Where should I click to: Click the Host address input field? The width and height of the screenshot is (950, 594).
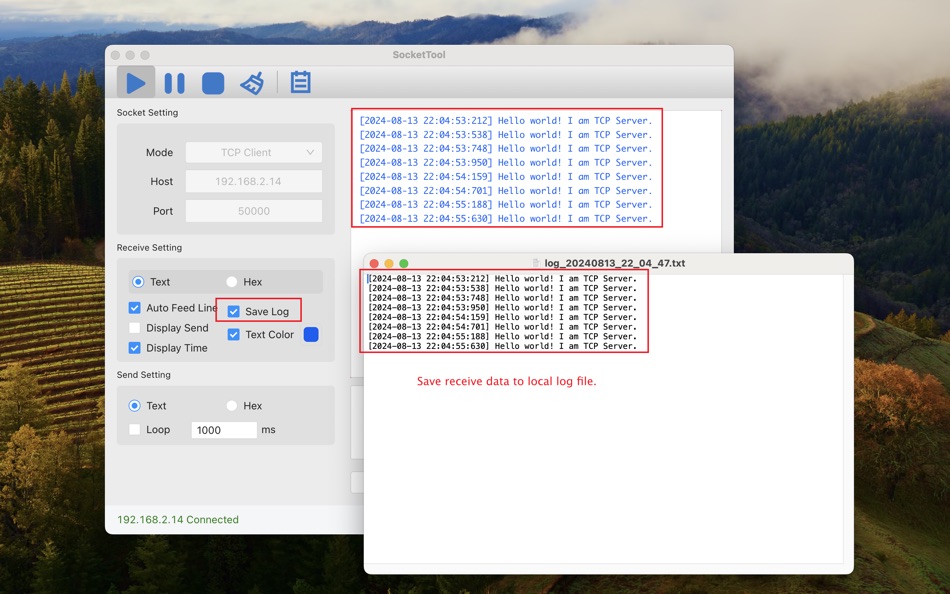point(253,181)
